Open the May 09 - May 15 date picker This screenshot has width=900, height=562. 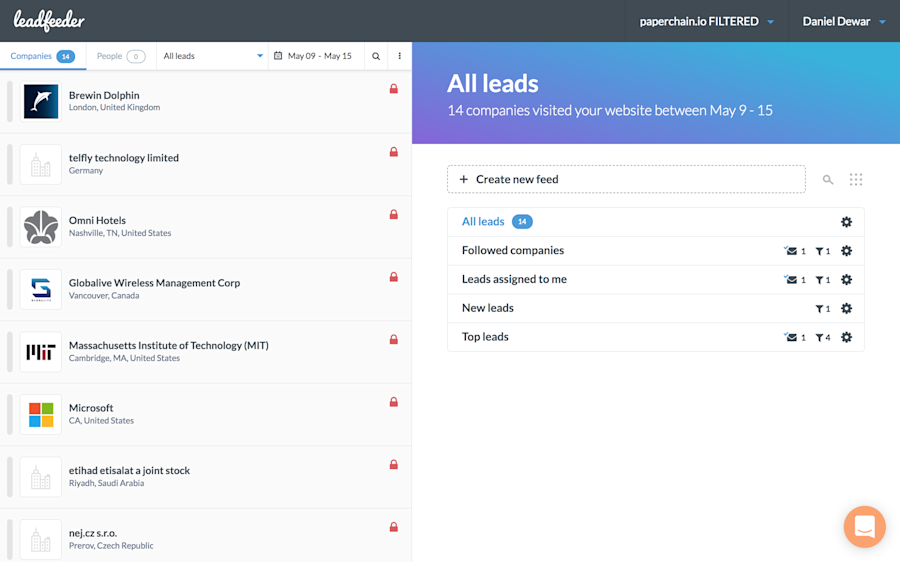[x=316, y=56]
